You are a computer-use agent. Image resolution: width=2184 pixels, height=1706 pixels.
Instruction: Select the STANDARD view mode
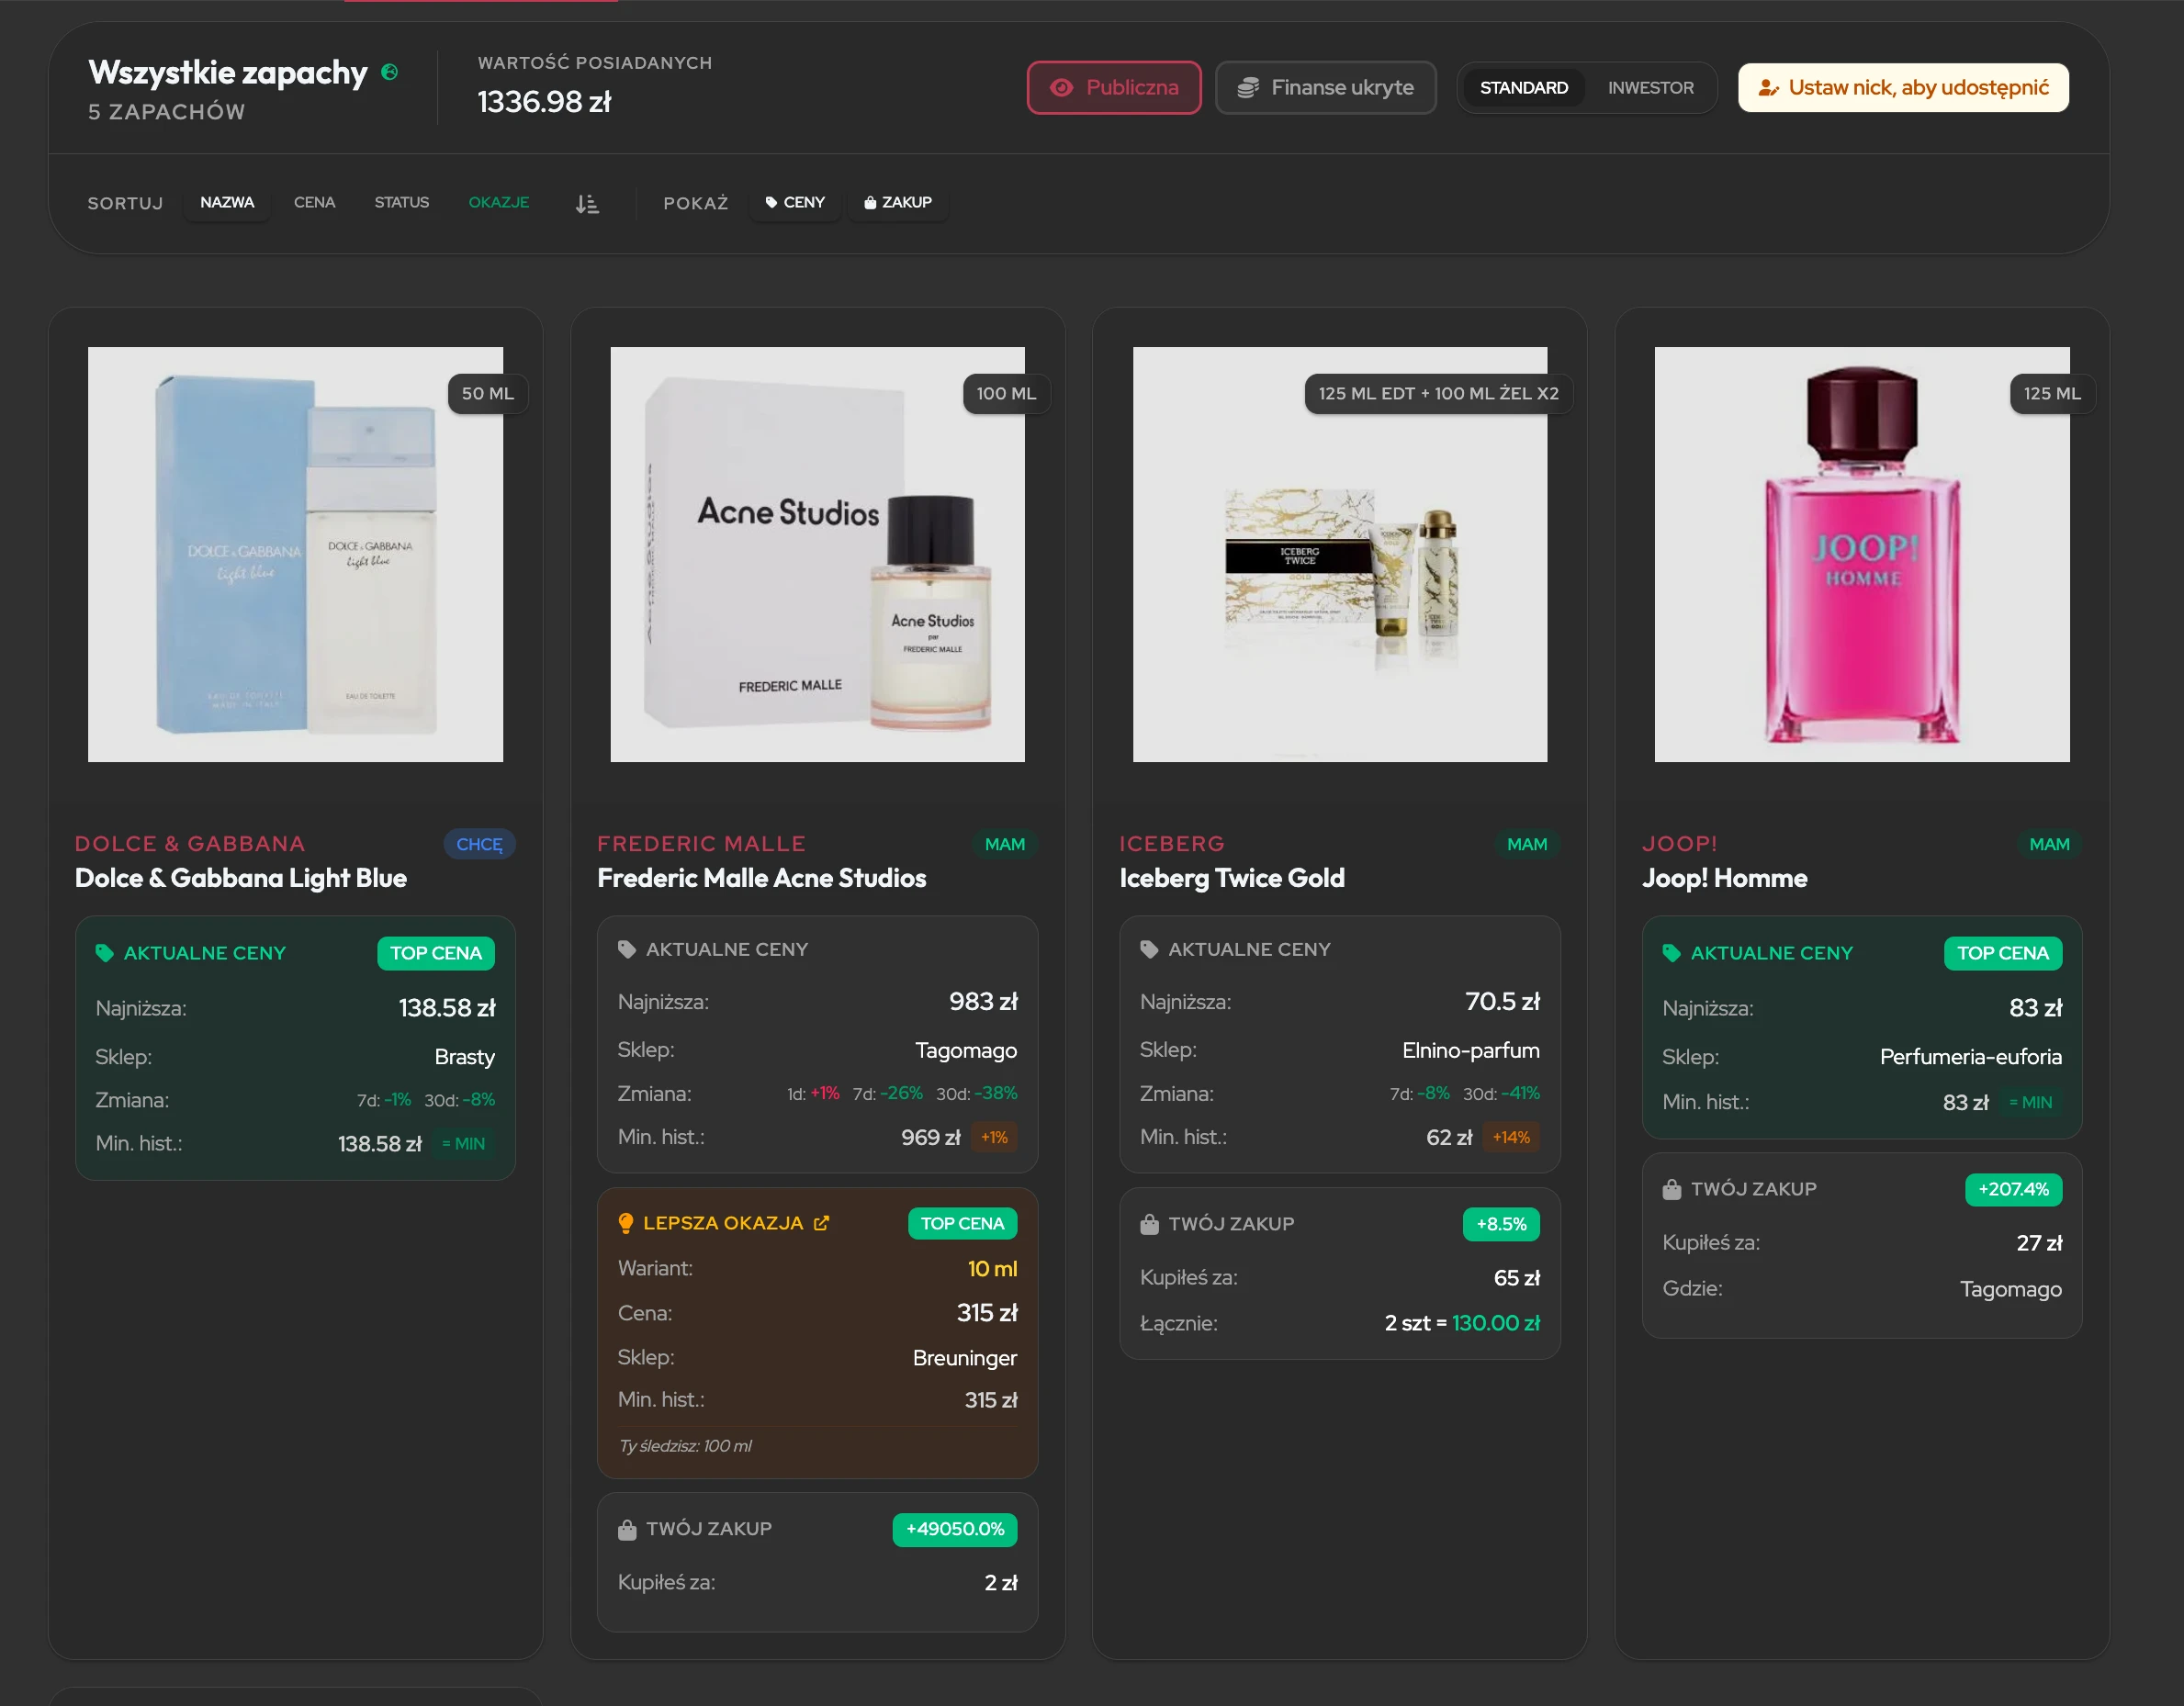click(x=1523, y=88)
